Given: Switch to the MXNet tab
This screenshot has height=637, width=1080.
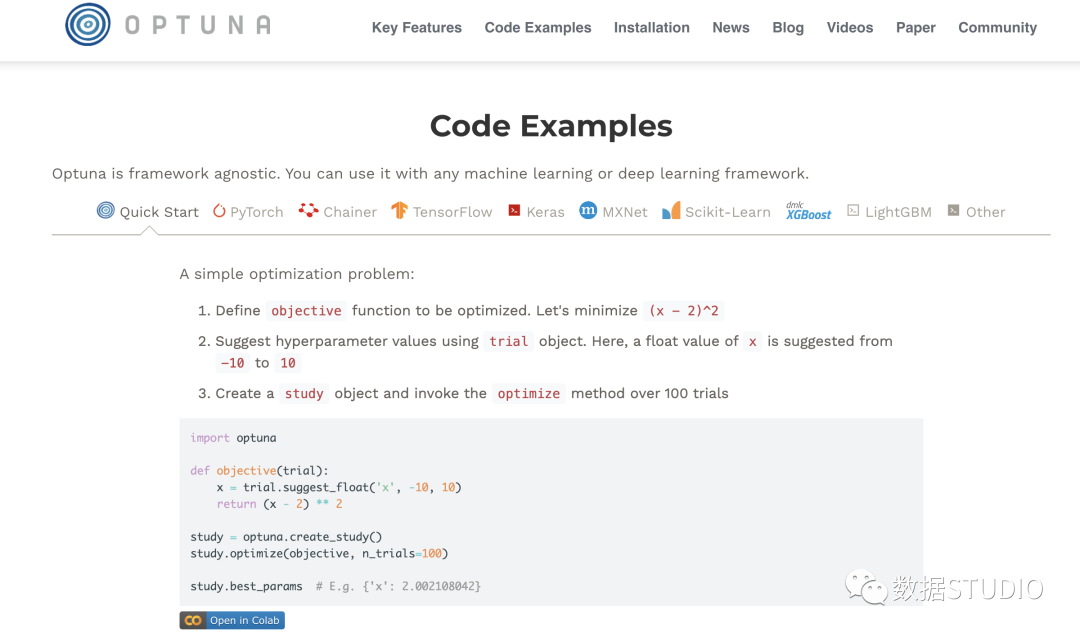Looking at the screenshot, I should coord(625,212).
